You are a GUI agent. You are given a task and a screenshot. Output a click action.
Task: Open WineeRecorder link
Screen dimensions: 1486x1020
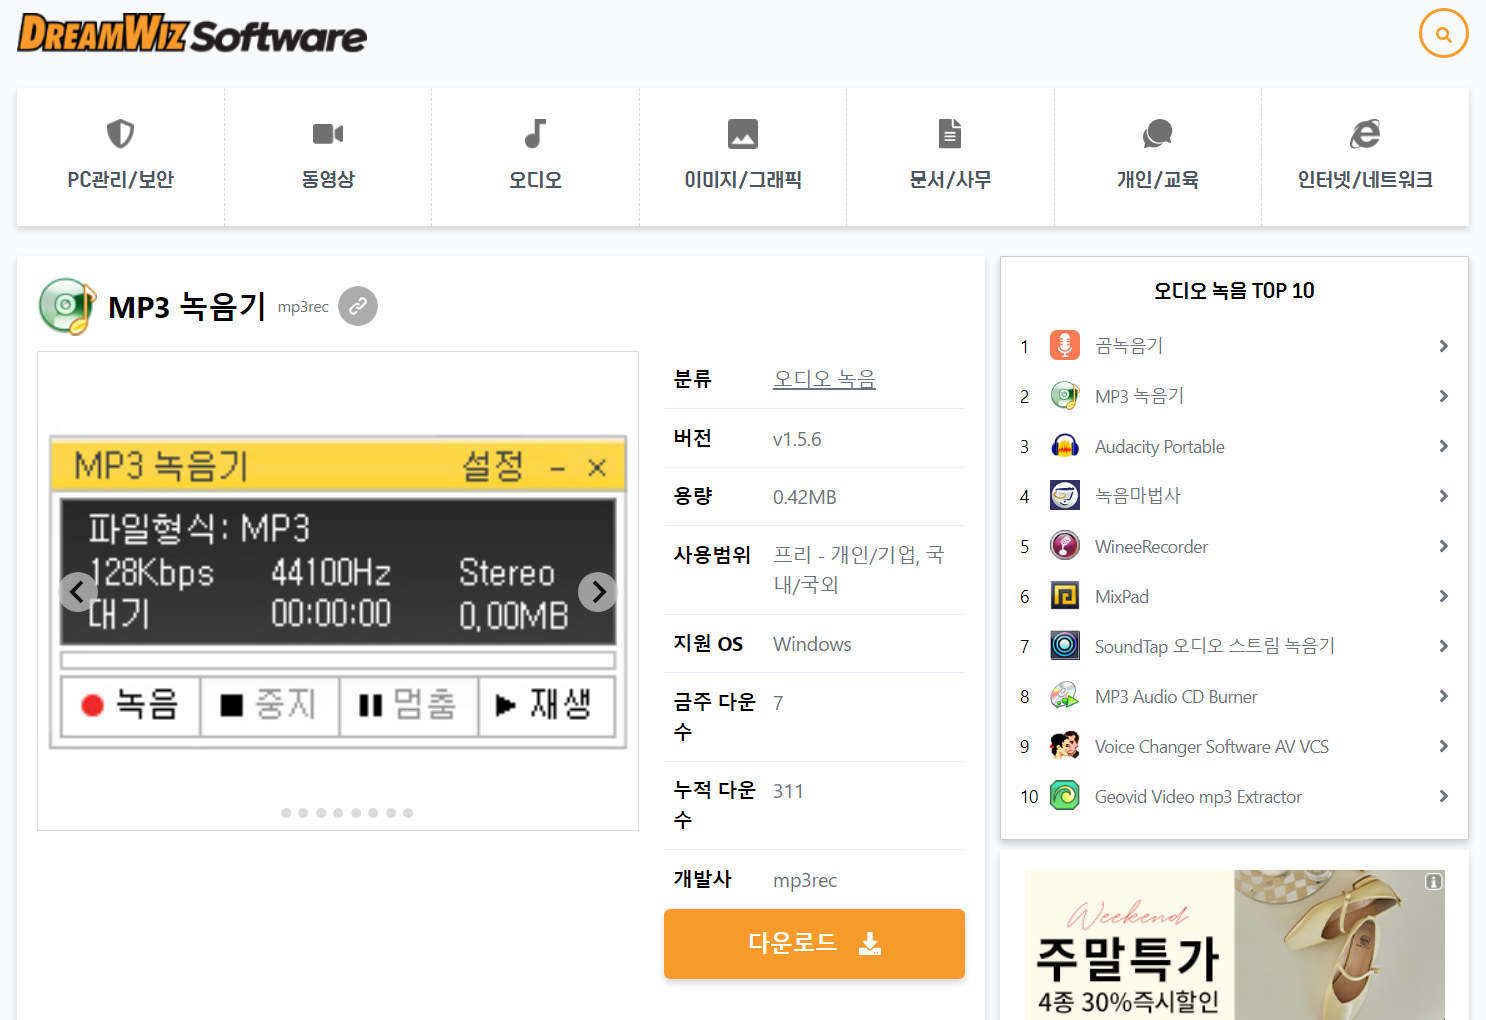(x=1151, y=547)
